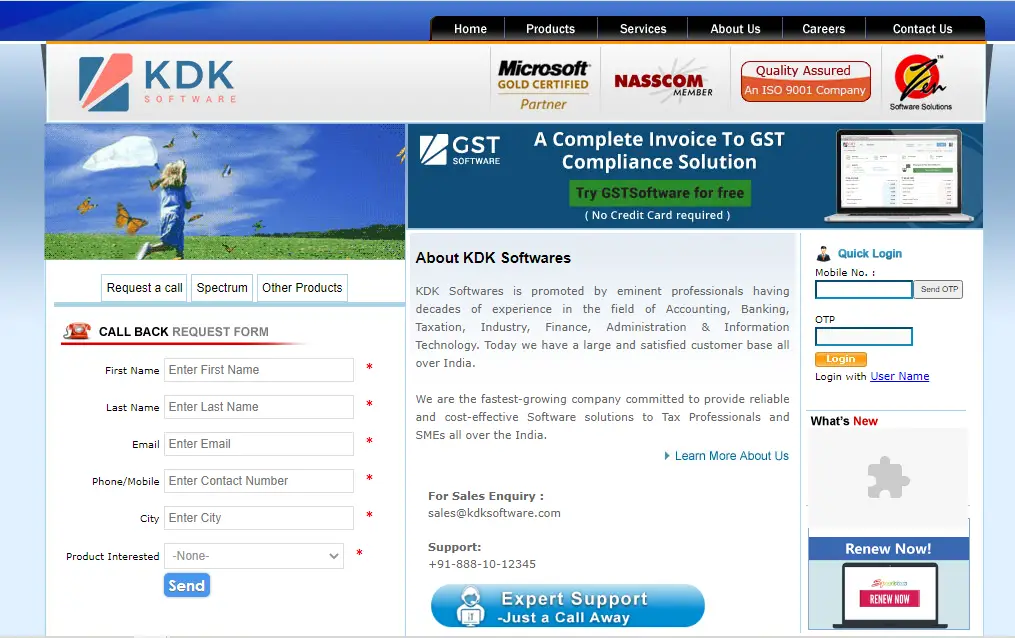The width and height of the screenshot is (1015, 638).
Task: Focus the Last Name input field
Action: [x=259, y=407]
